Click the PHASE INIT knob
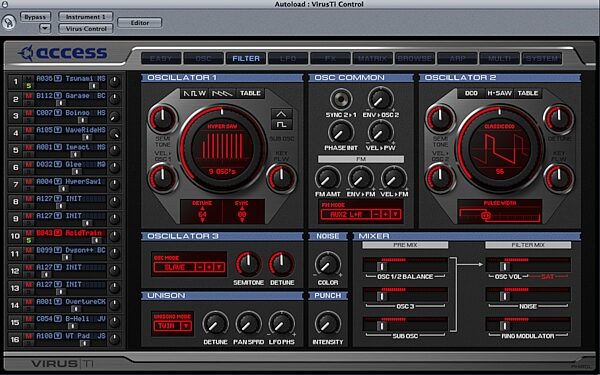 coord(340,132)
